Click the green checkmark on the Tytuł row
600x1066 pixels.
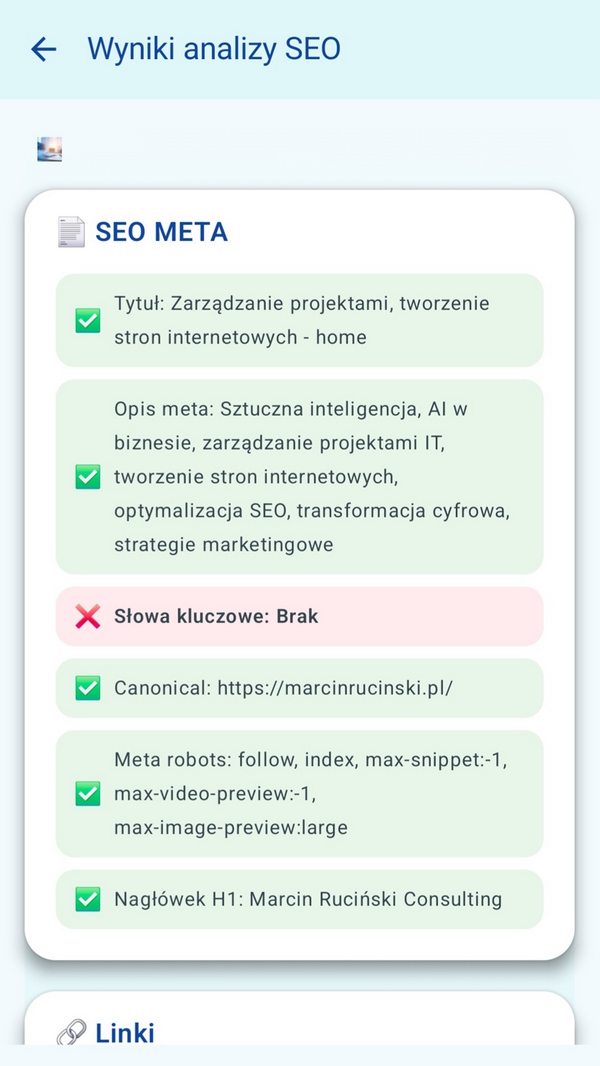[x=87, y=321]
